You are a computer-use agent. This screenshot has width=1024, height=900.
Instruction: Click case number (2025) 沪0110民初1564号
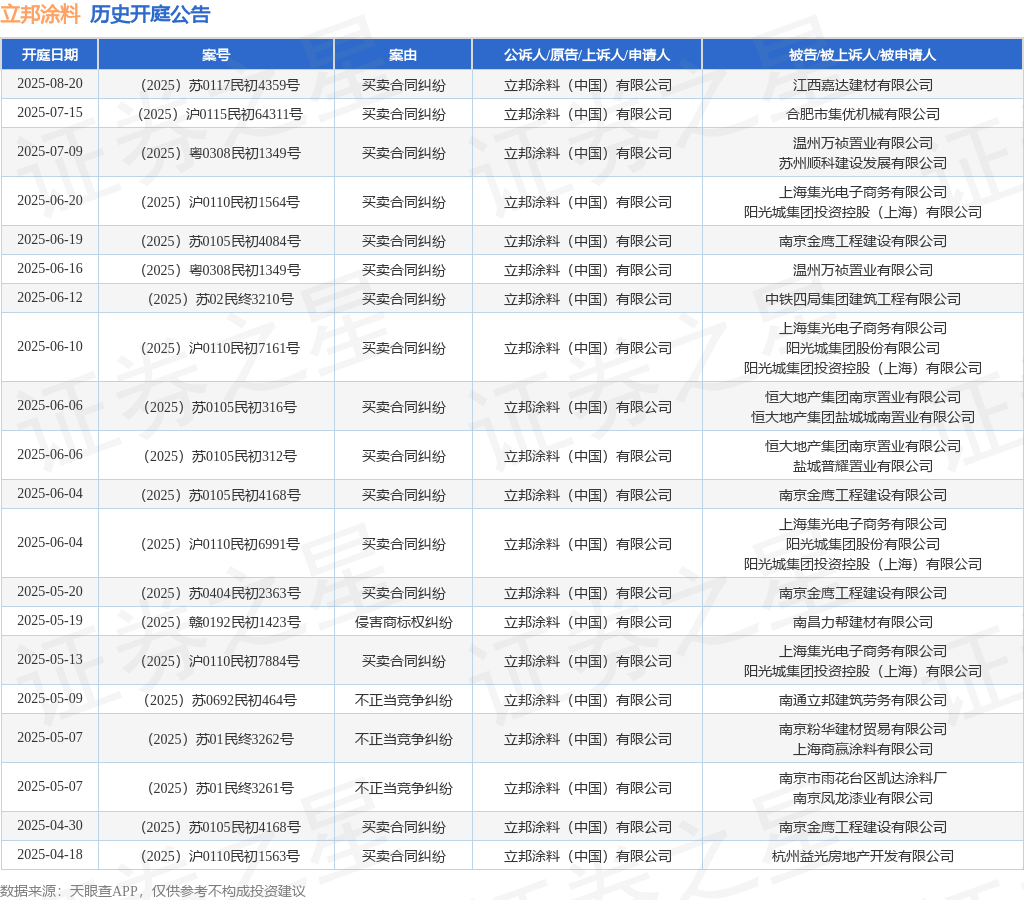point(220,202)
